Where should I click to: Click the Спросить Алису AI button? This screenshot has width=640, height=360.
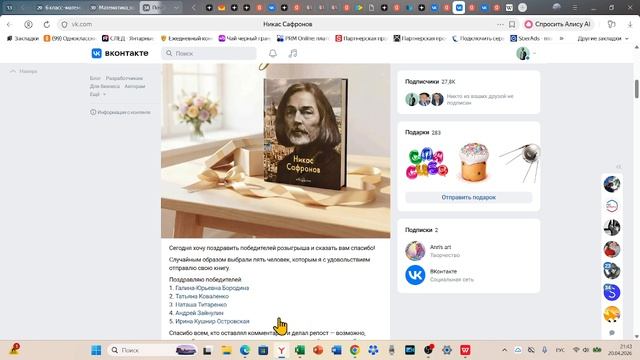[558, 24]
